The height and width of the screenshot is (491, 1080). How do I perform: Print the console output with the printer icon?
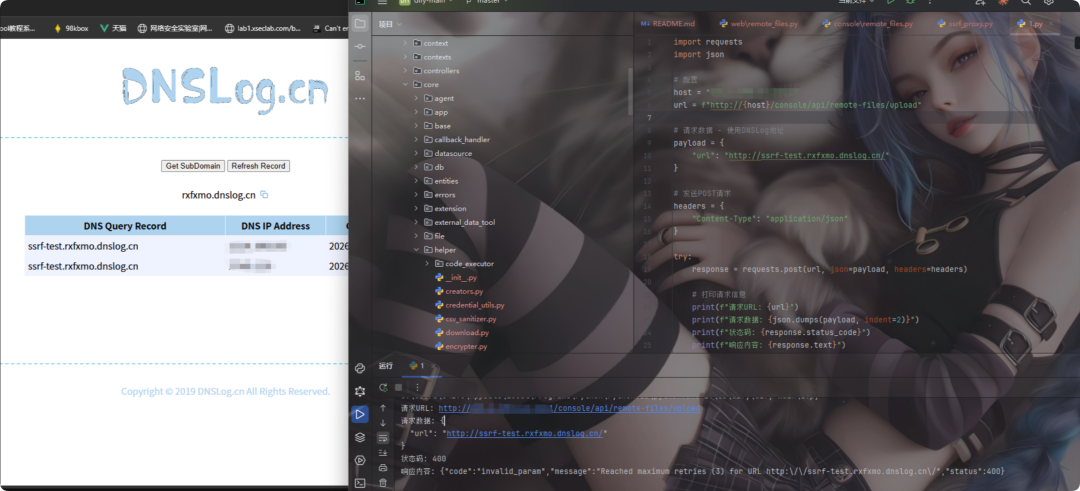[383, 468]
